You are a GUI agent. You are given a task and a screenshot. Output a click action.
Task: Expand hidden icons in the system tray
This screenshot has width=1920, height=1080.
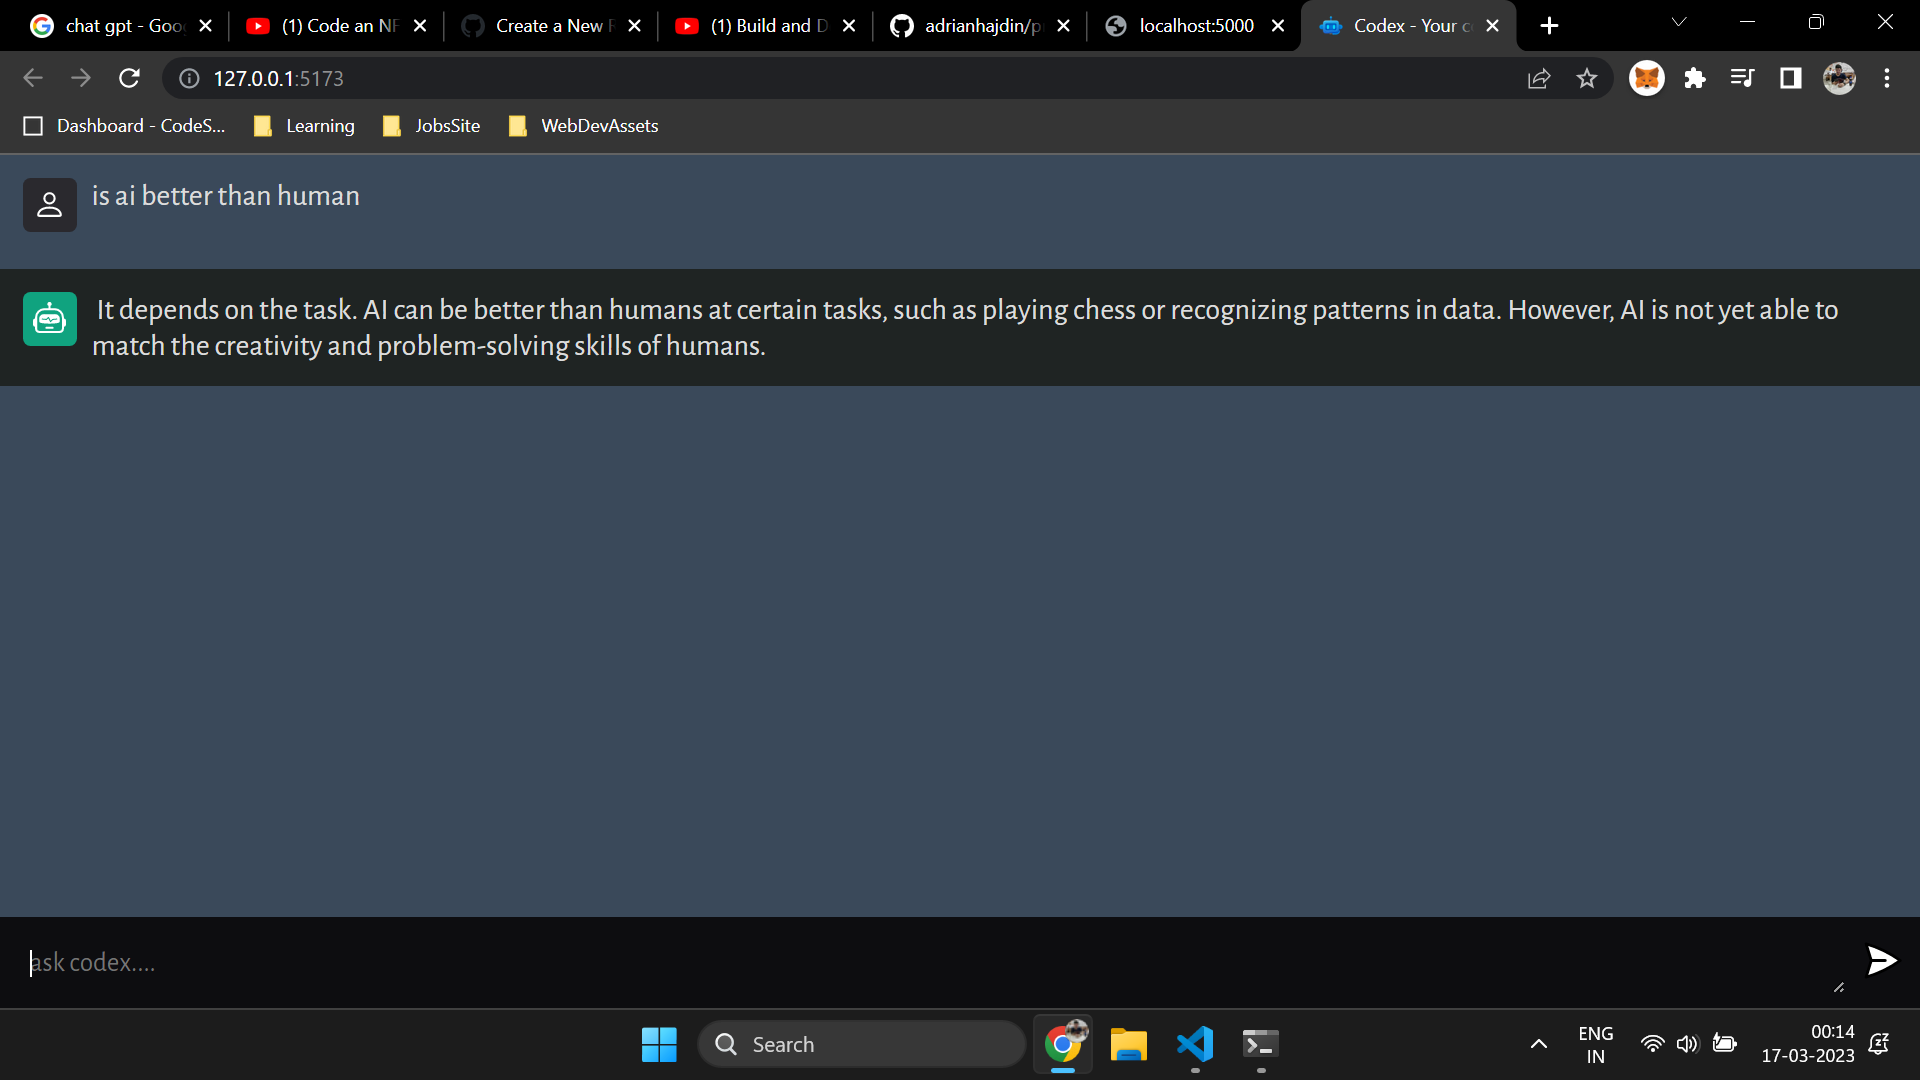1538,1044
